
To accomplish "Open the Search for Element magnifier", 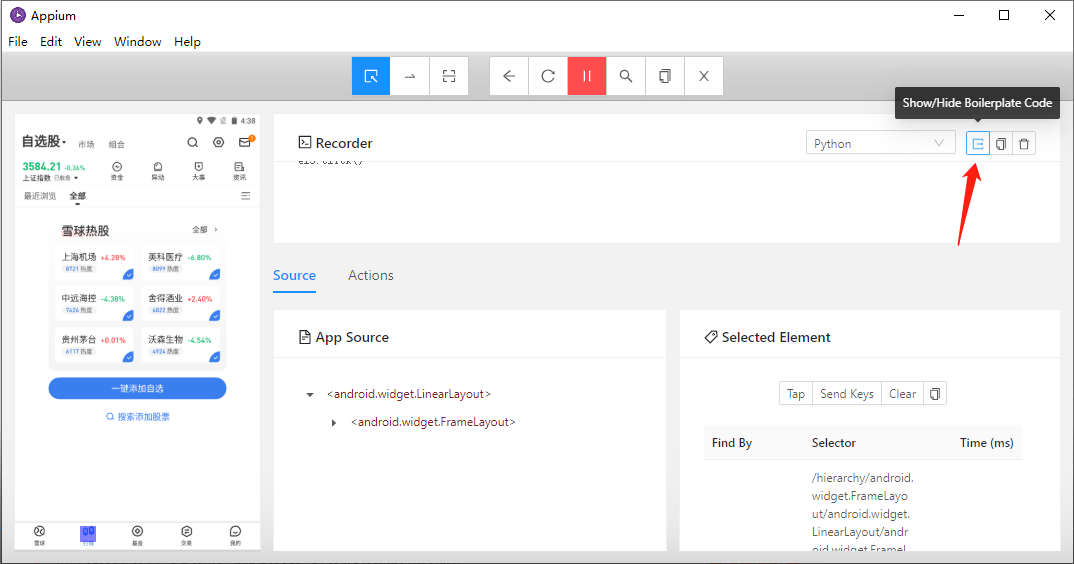I will point(625,76).
